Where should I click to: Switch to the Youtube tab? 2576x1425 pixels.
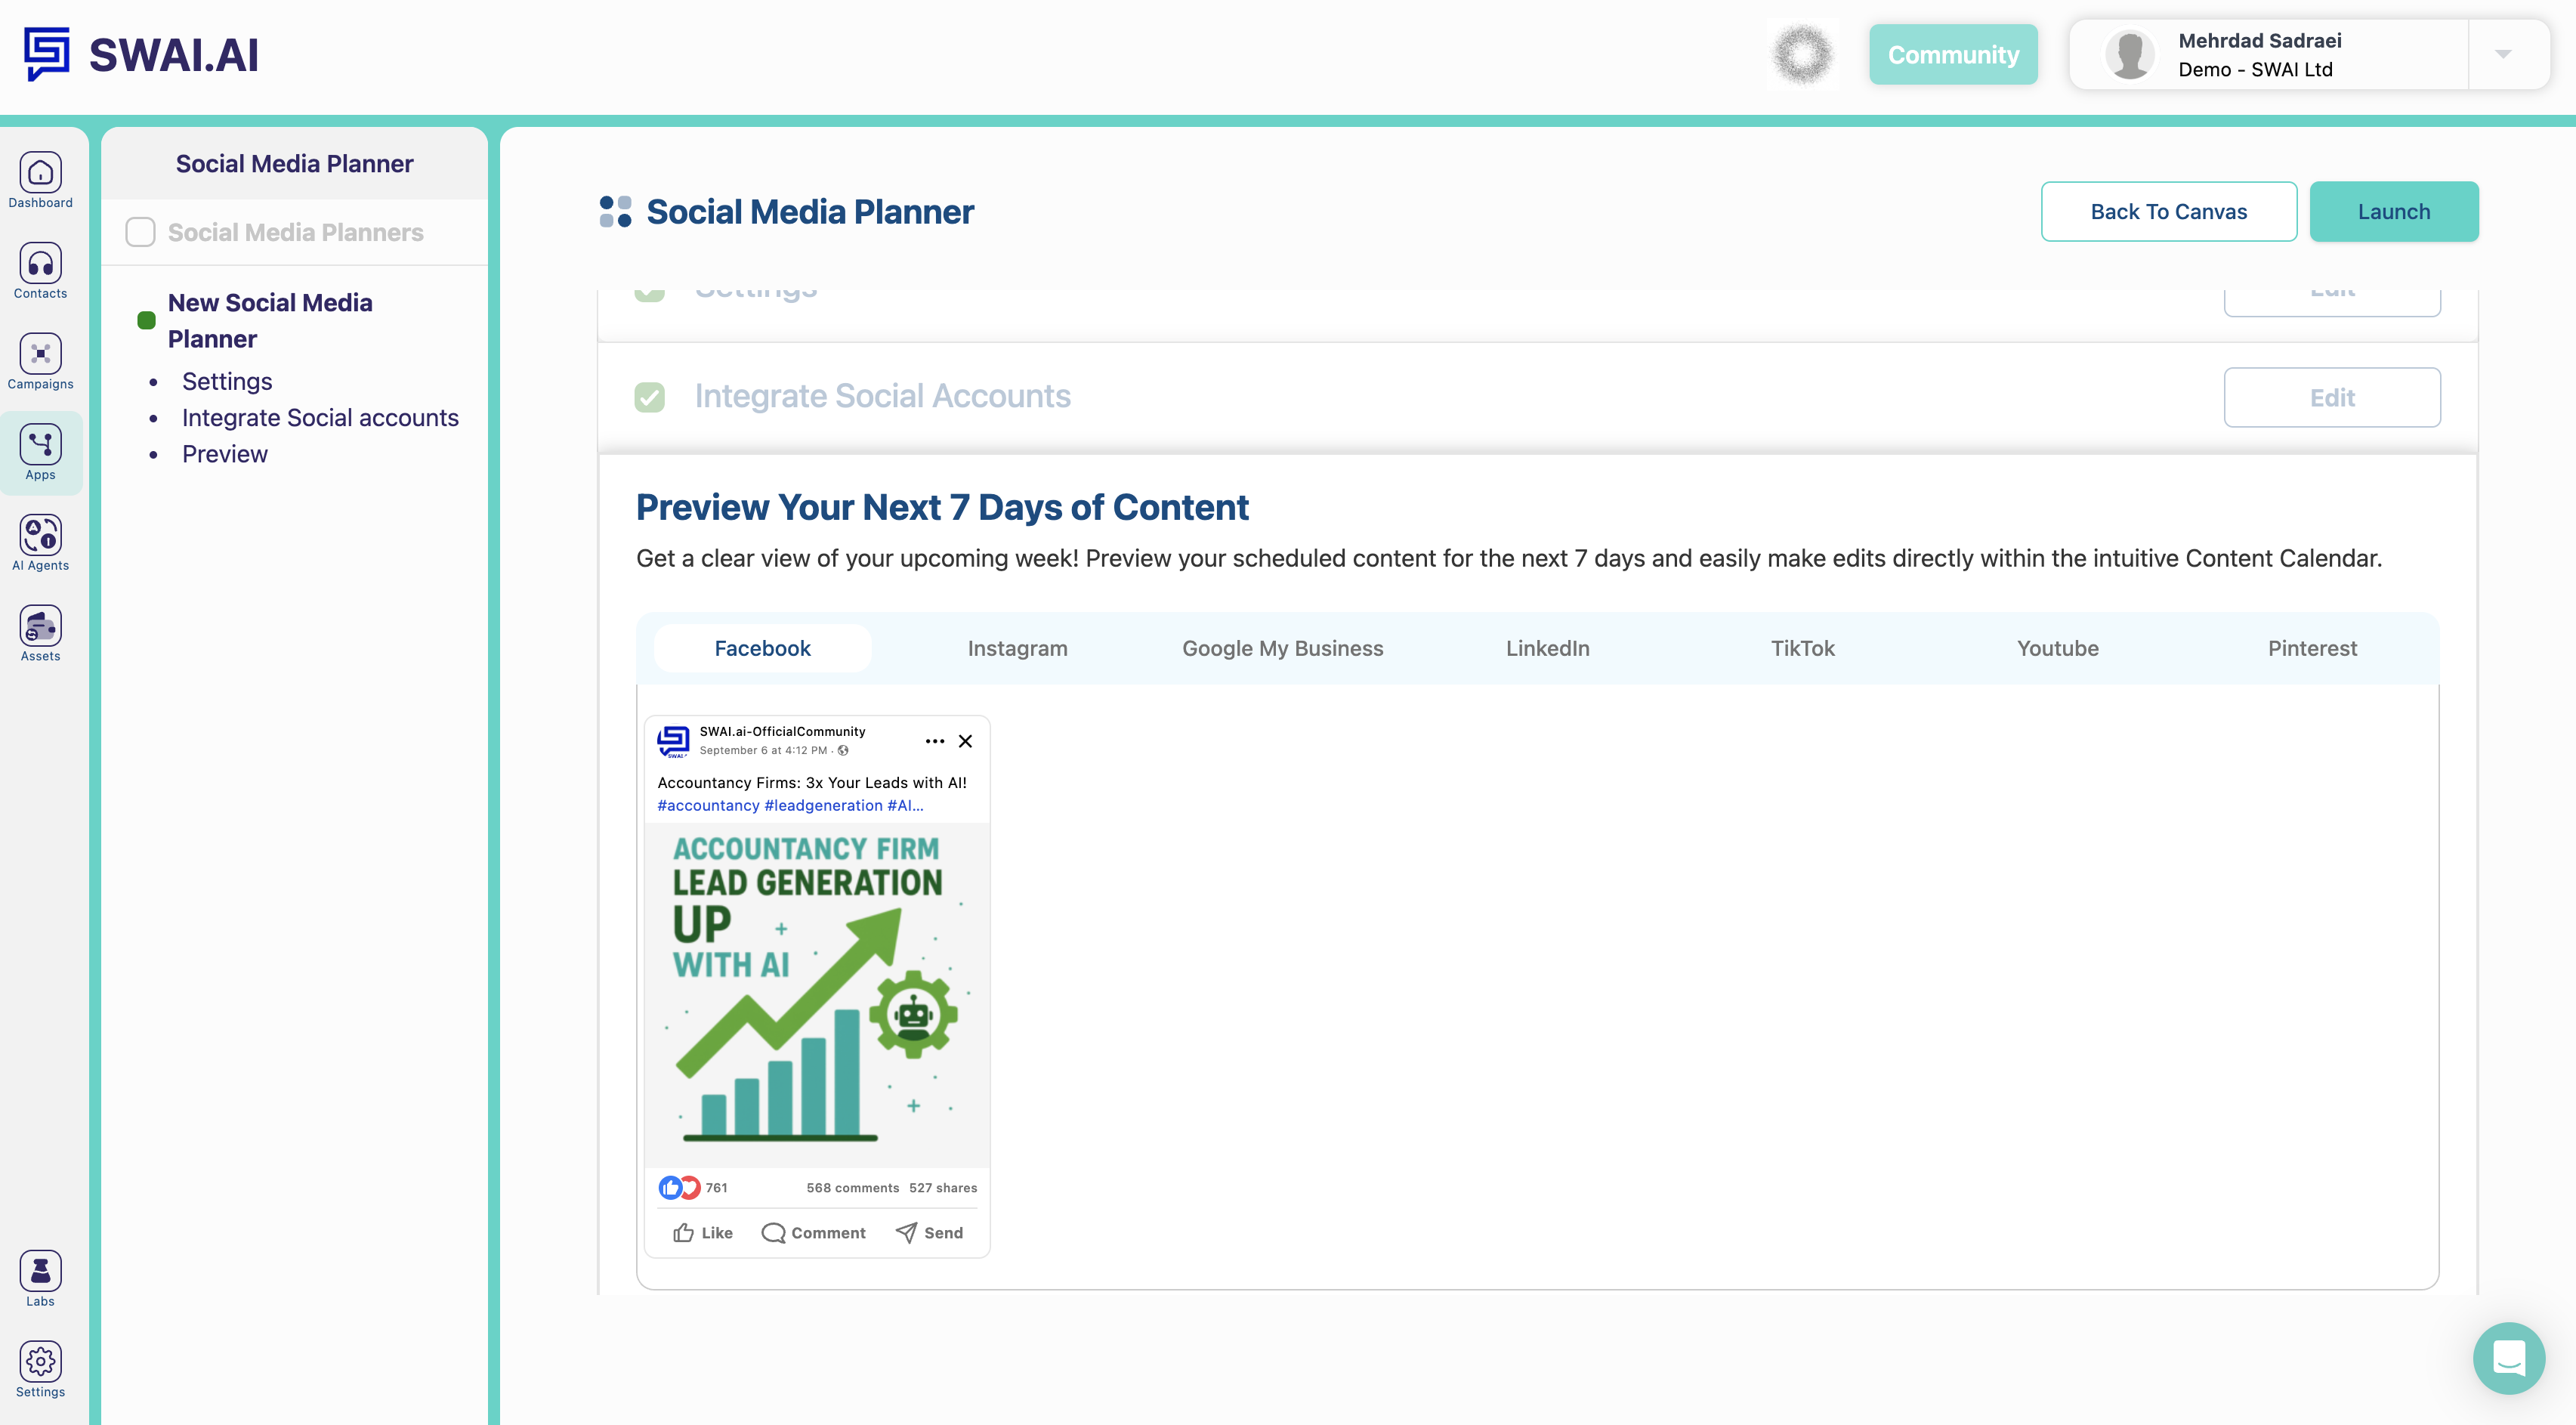click(x=2057, y=648)
